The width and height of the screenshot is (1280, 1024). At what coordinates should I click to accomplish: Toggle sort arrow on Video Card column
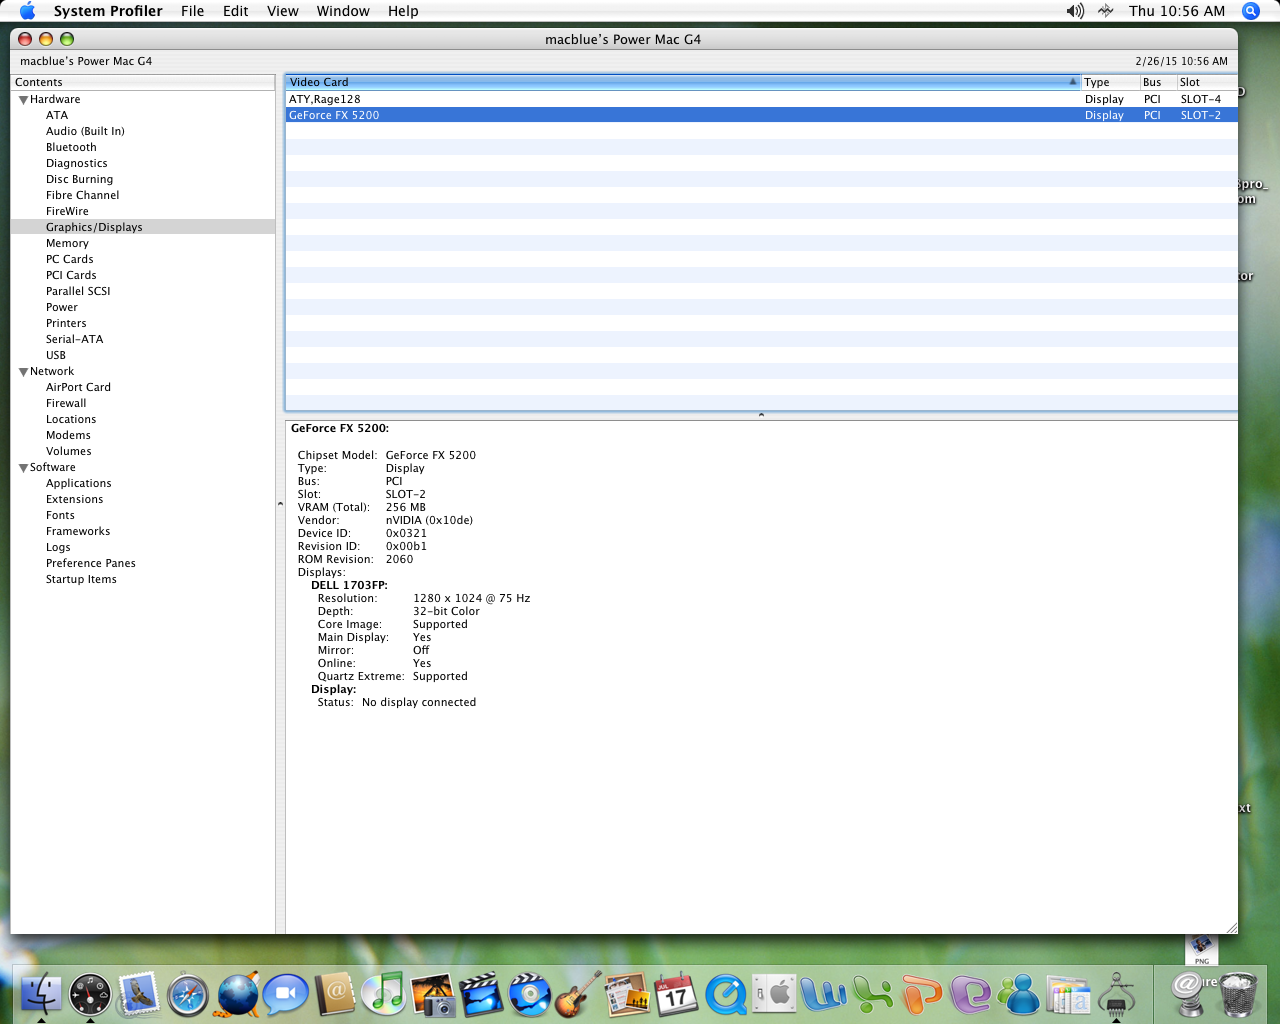click(x=1073, y=82)
